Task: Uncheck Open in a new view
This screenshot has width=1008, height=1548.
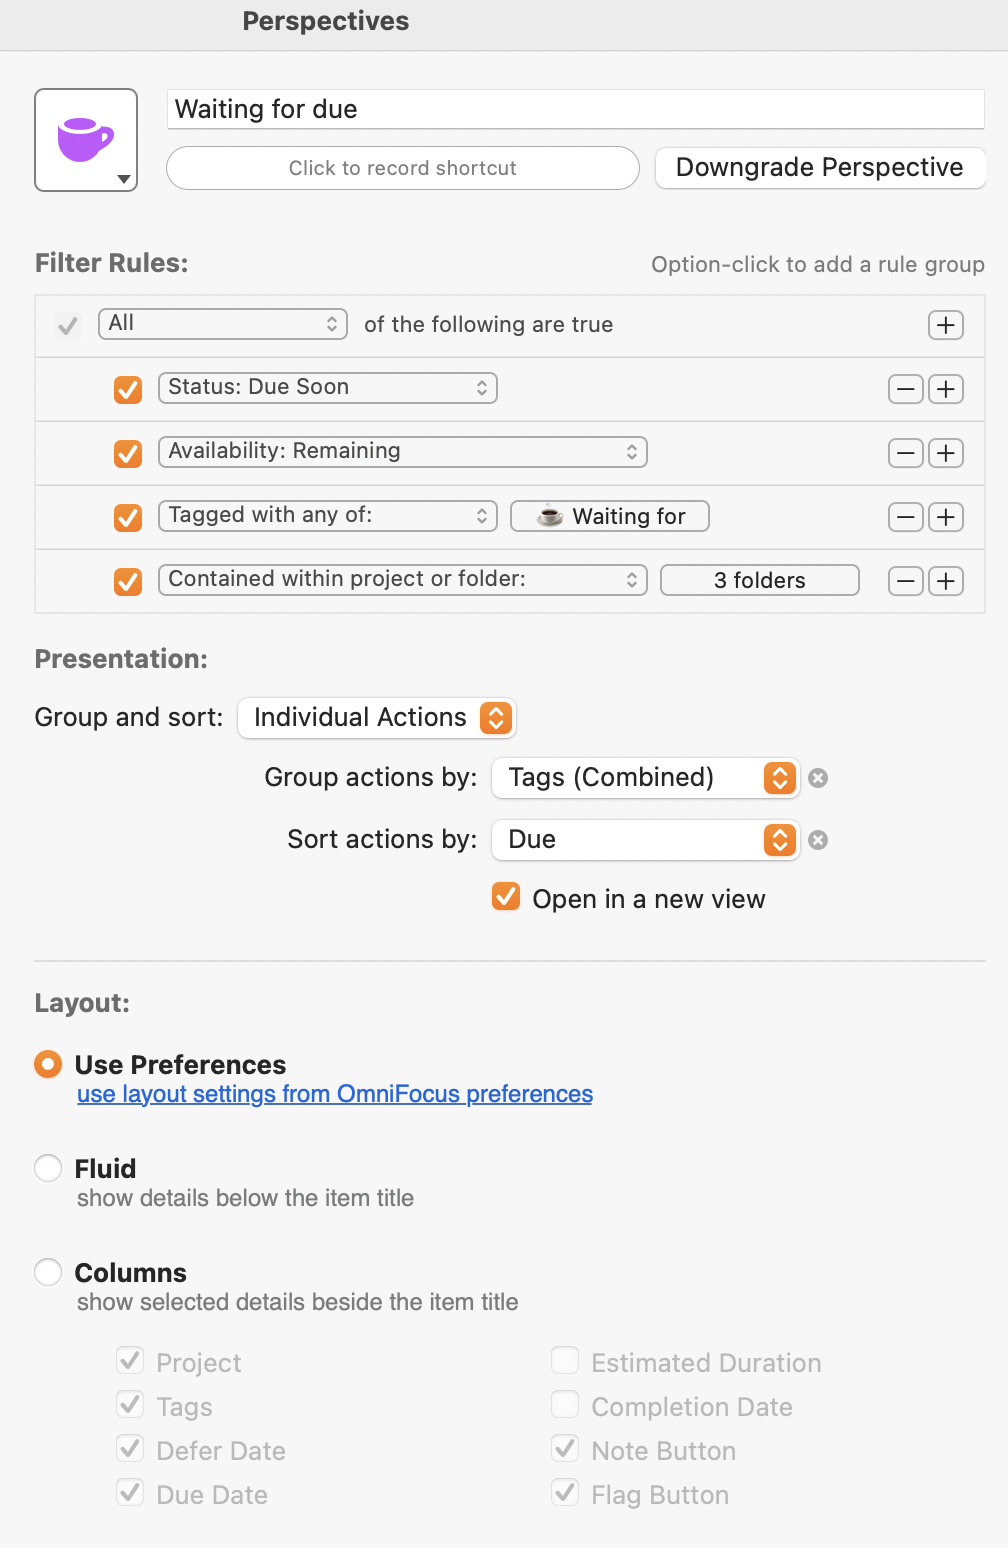Action: (x=506, y=896)
